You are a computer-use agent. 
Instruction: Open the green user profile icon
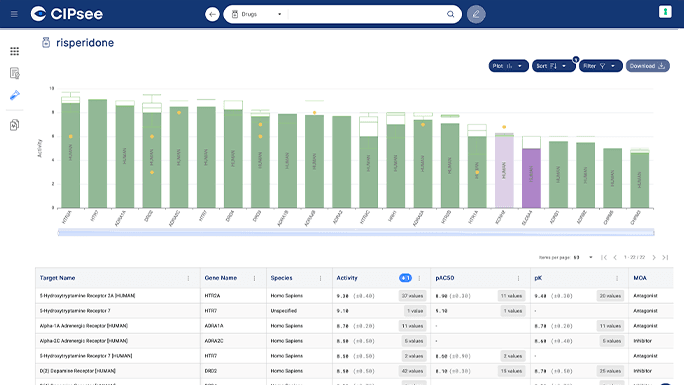tap(665, 12)
